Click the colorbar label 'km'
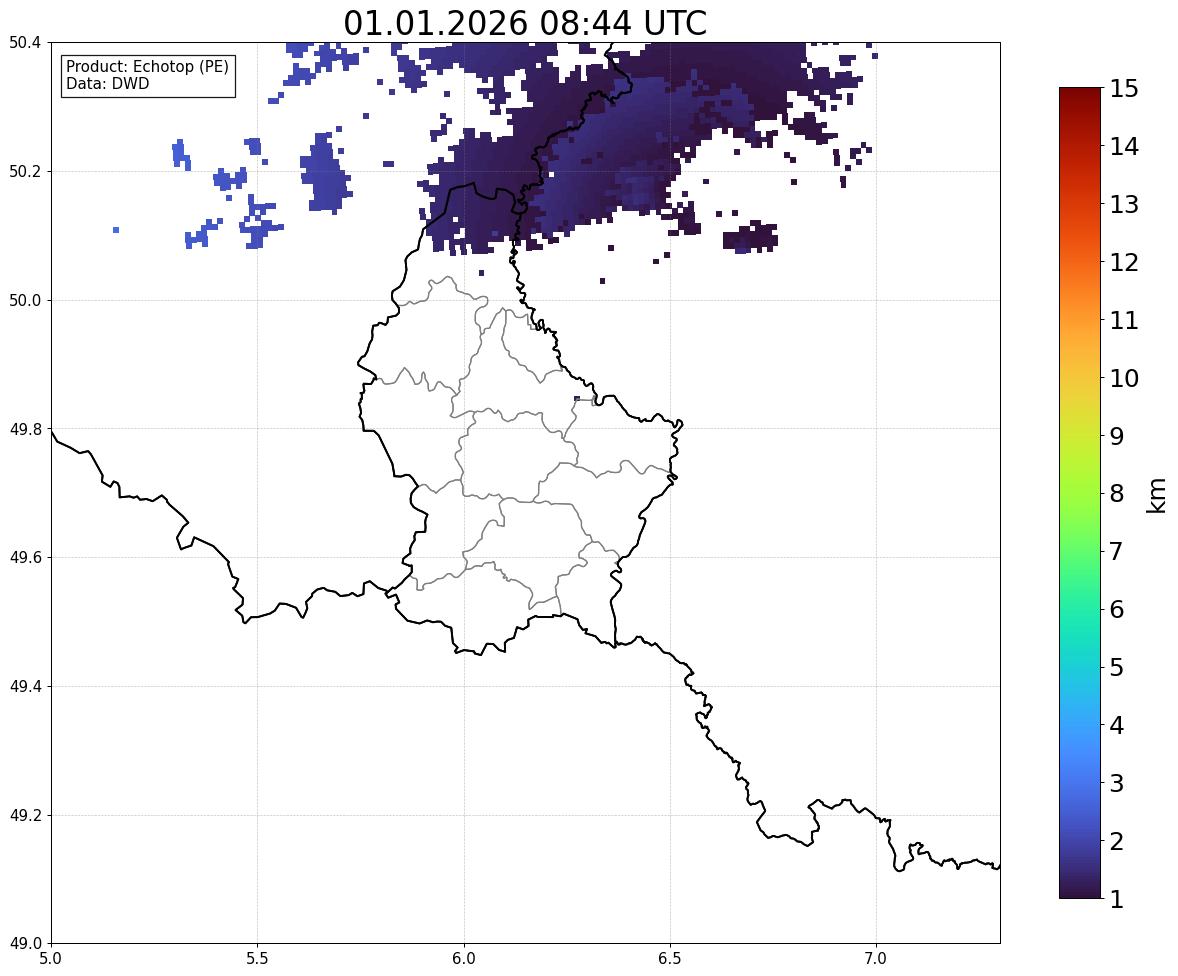 click(1156, 494)
